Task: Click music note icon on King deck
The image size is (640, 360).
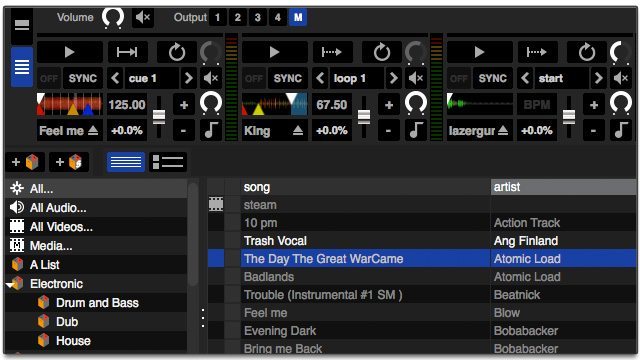Action: pyautogui.click(x=416, y=130)
